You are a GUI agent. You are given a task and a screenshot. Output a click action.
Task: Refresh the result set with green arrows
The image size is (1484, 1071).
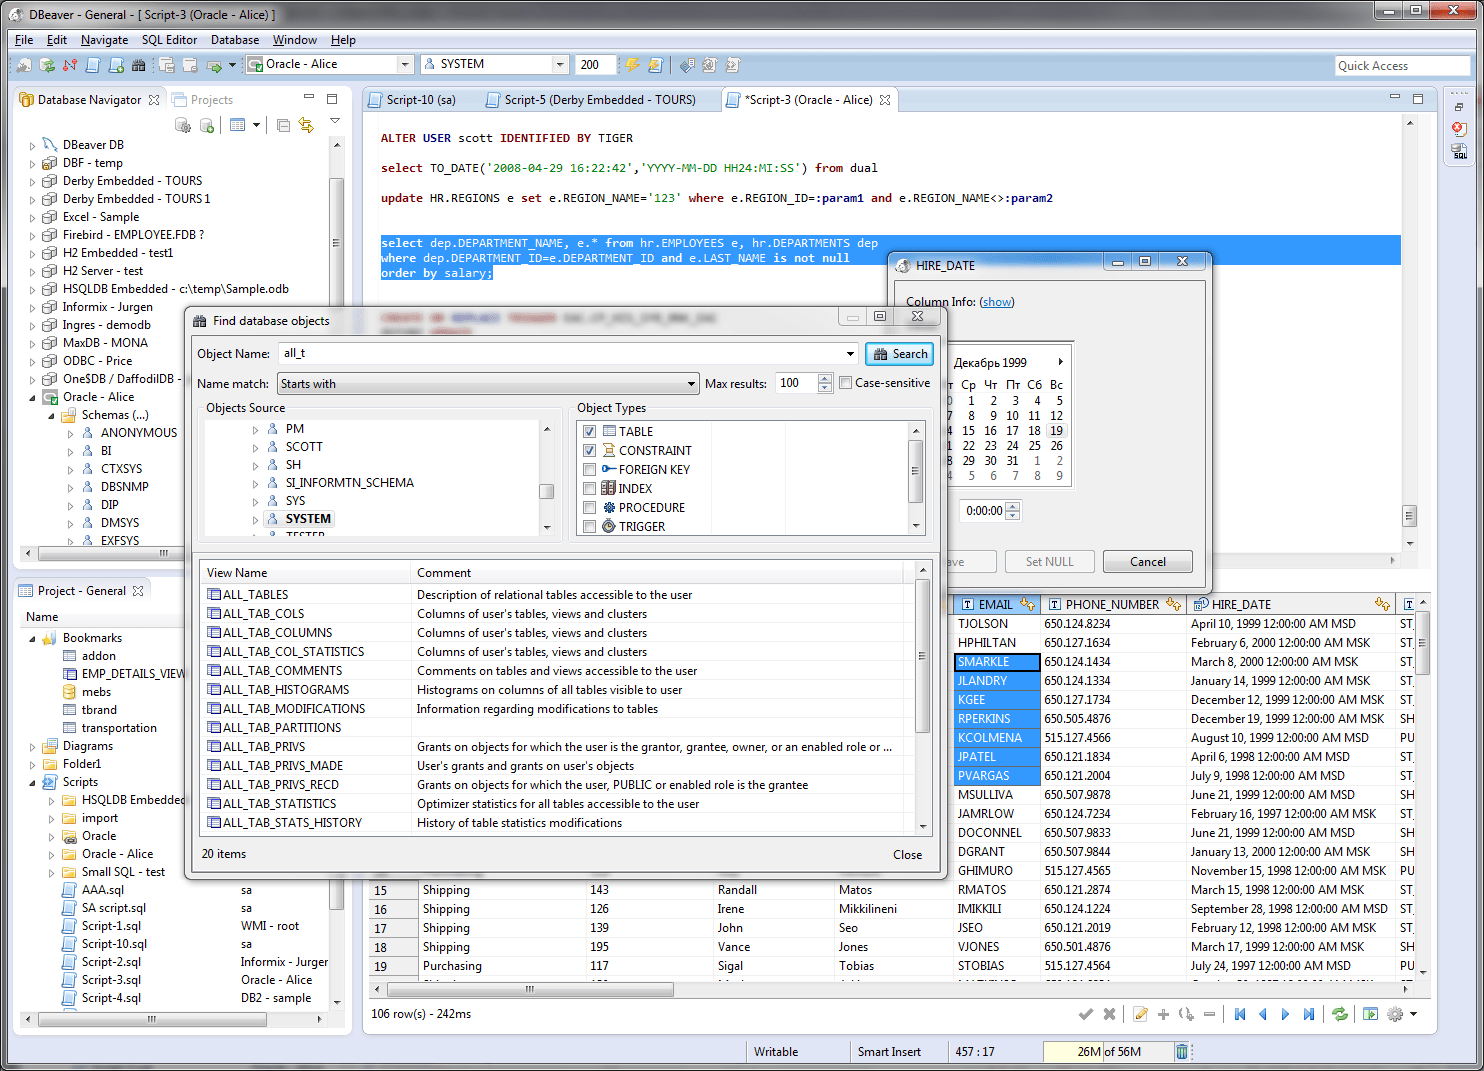[x=1339, y=1014]
